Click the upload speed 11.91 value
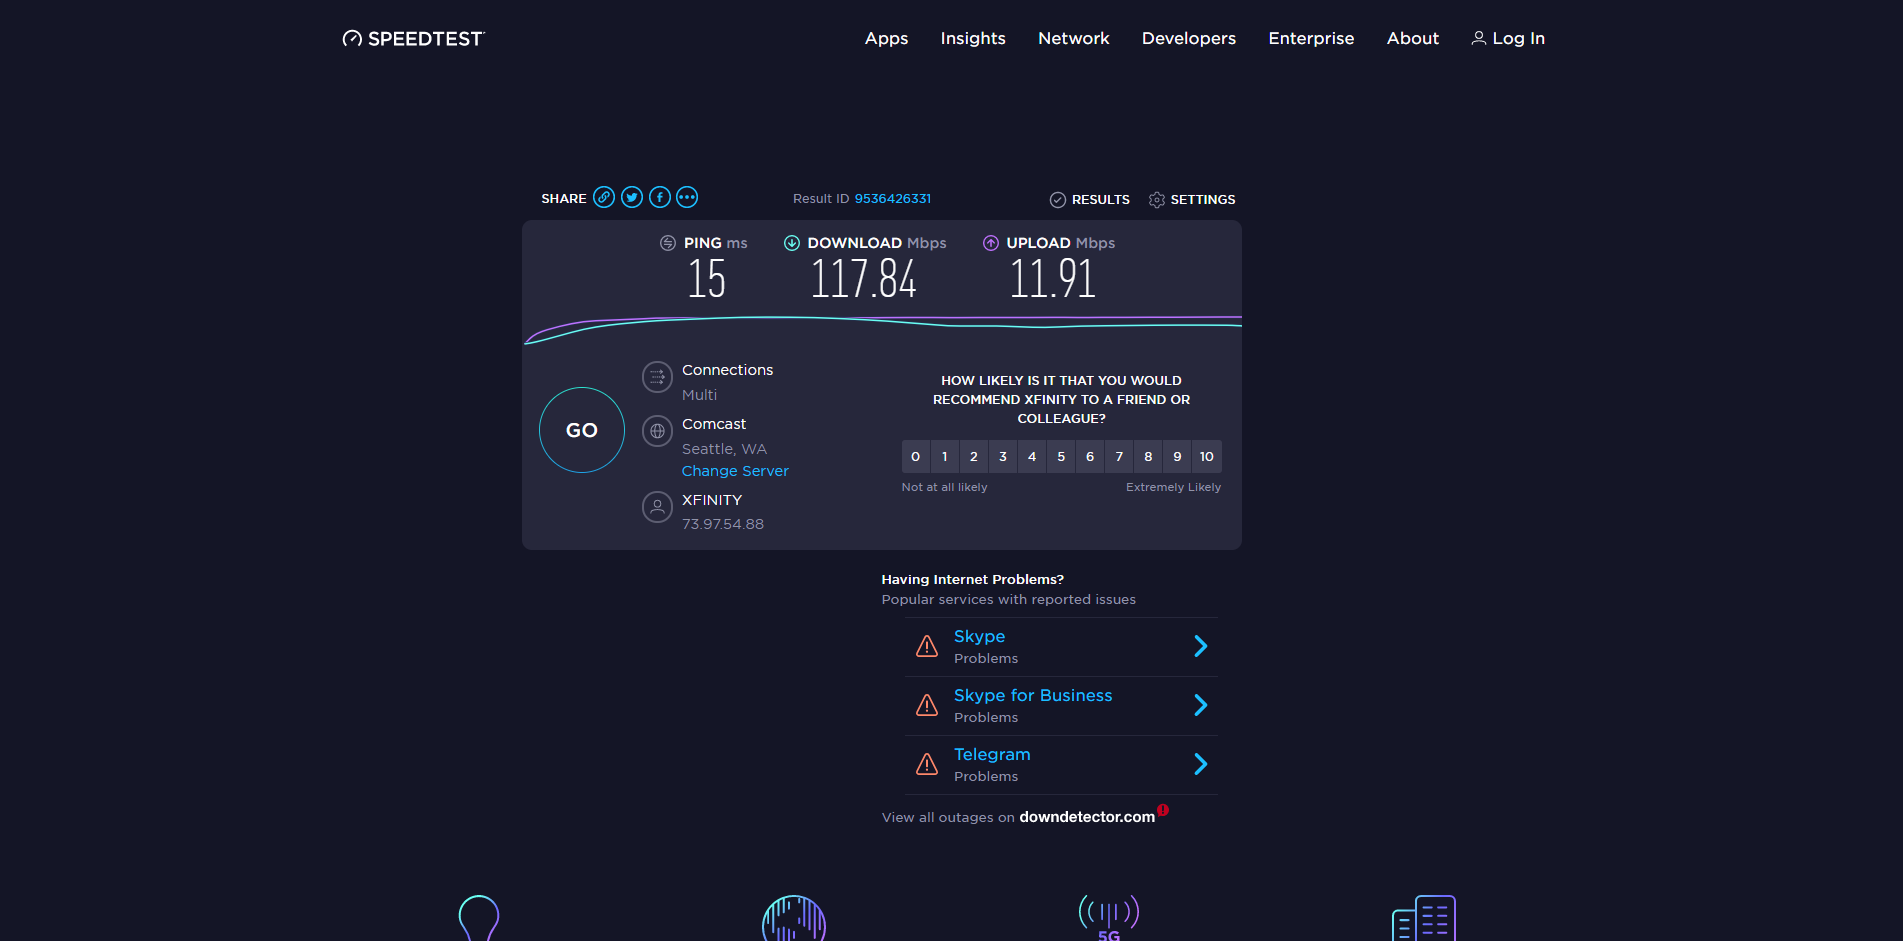 click(x=1053, y=279)
